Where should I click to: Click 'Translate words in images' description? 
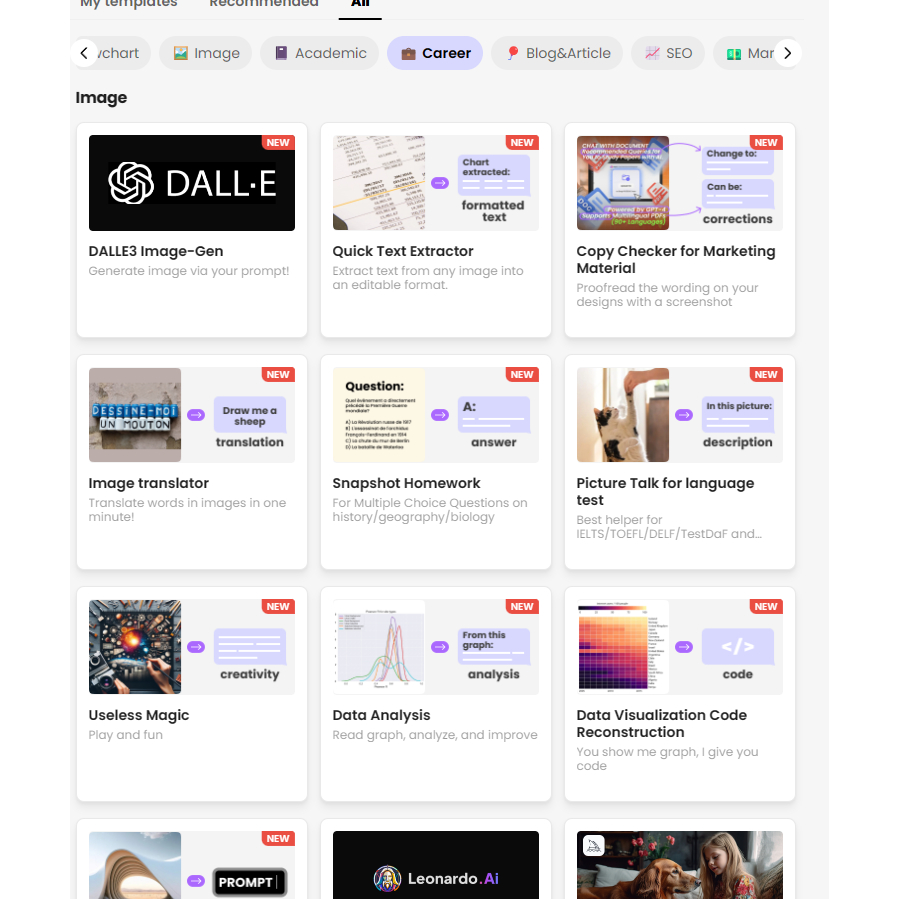coord(187,510)
